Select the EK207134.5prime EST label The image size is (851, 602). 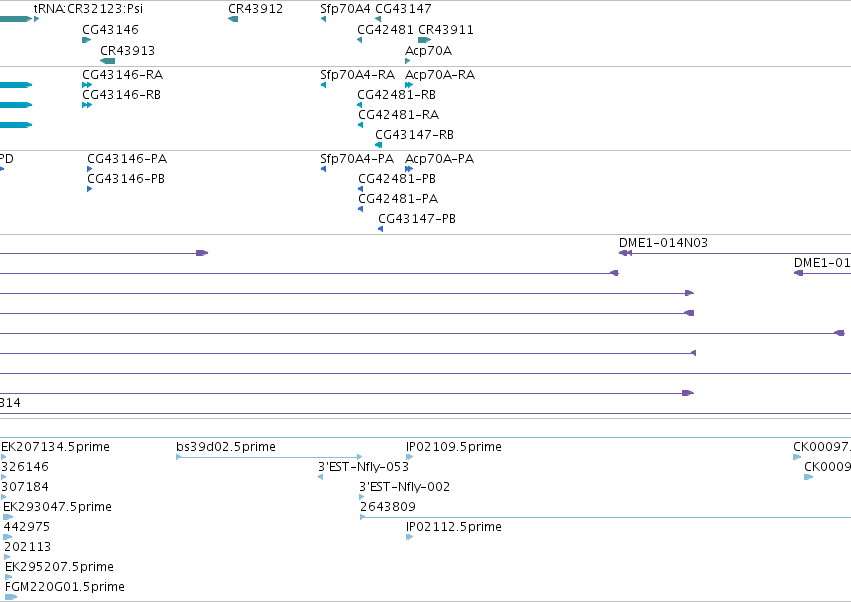[55, 447]
